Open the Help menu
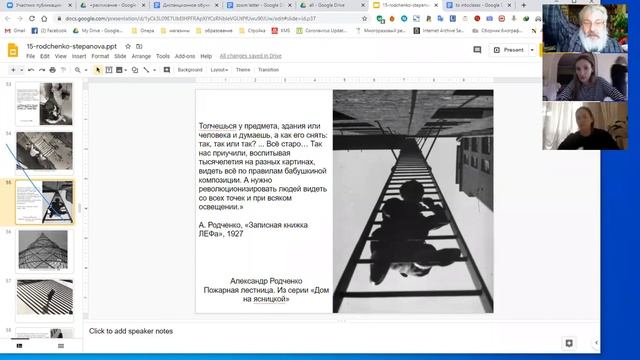The image size is (640, 360). (x=206, y=56)
